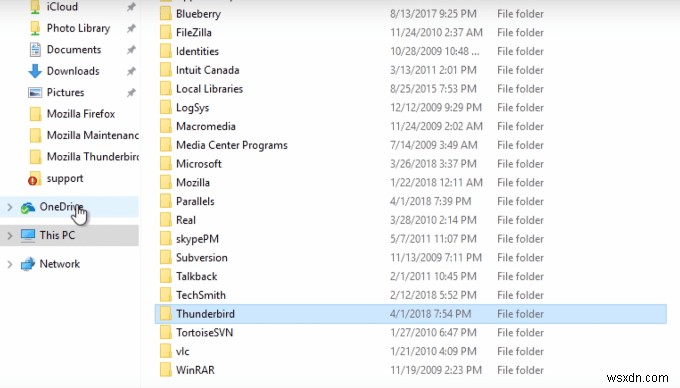Click the Network icon in sidebar

click(28, 264)
